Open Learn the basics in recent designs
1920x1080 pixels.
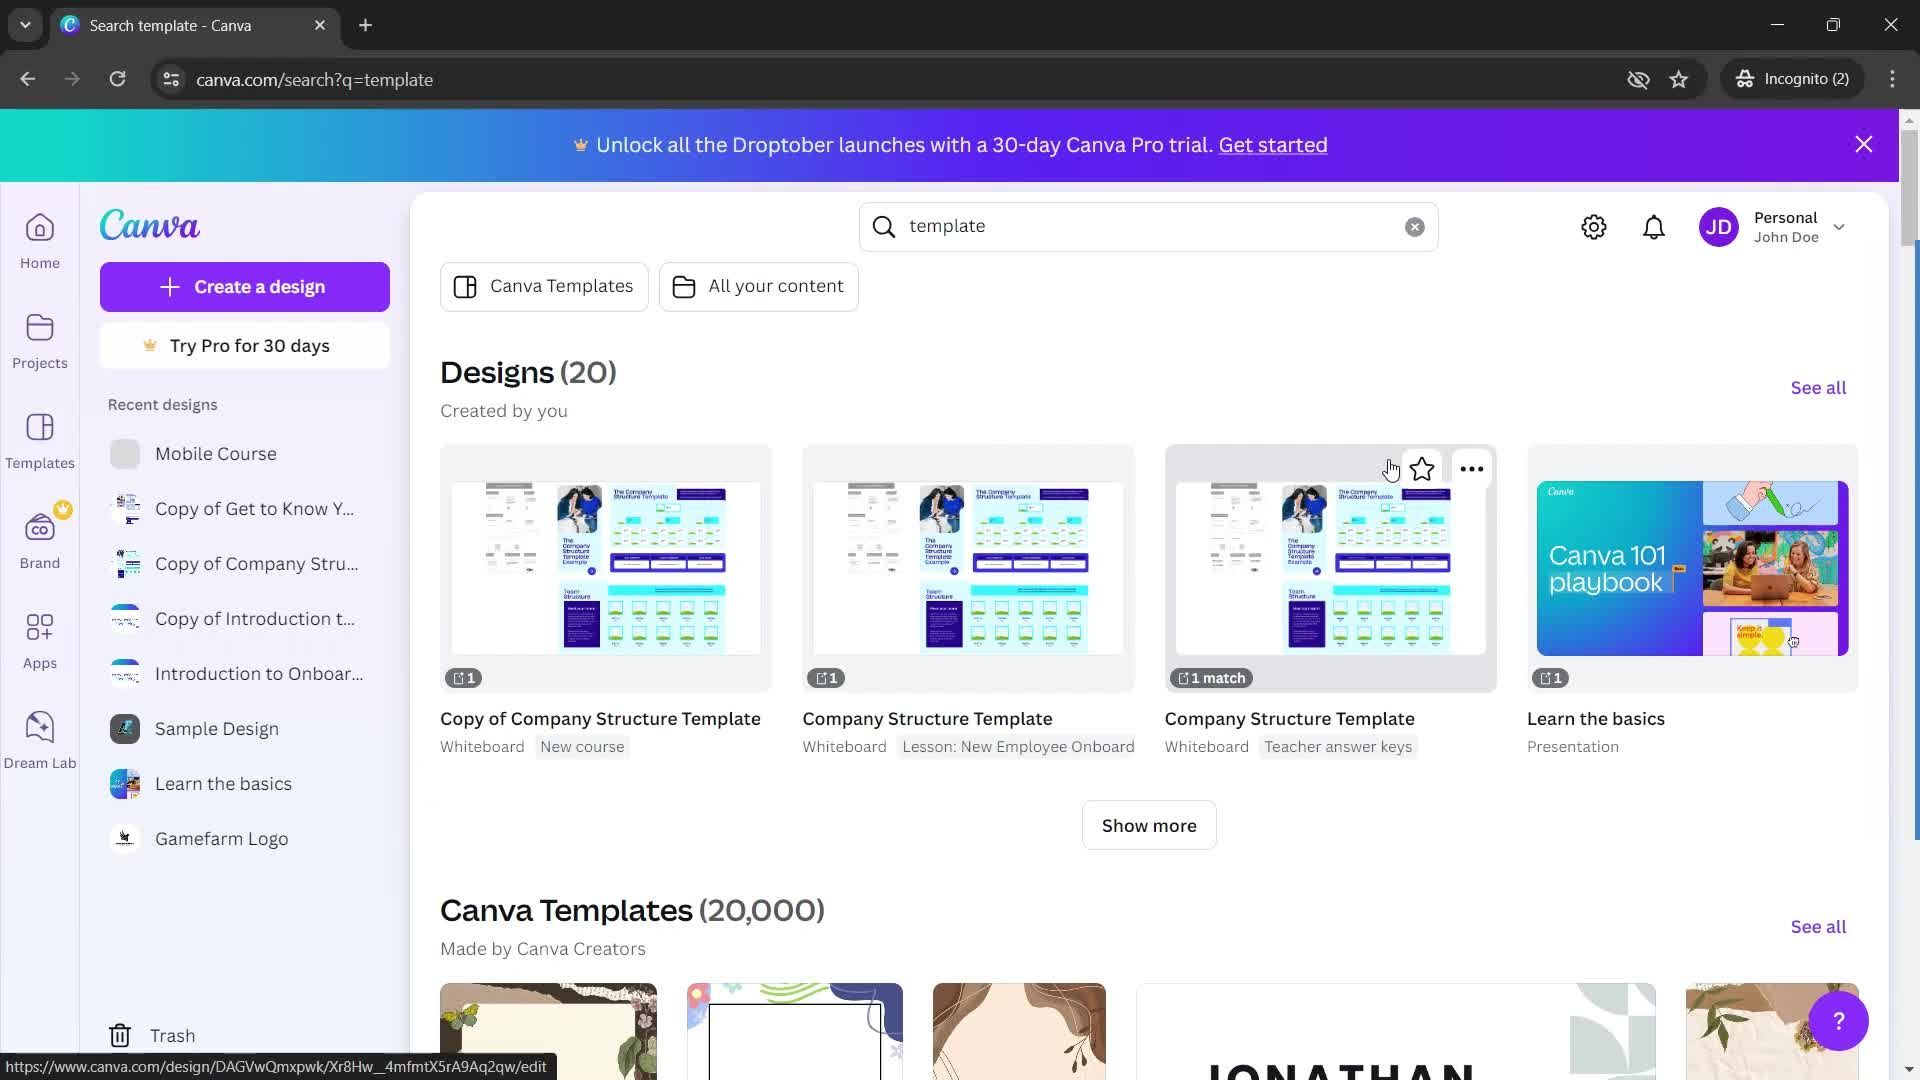(x=245, y=784)
